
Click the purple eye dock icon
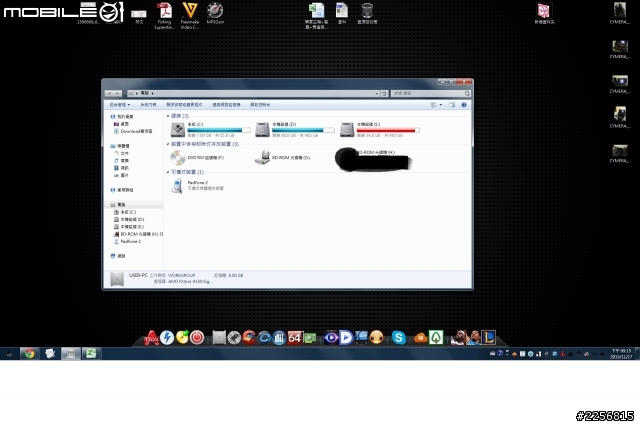click(331, 338)
